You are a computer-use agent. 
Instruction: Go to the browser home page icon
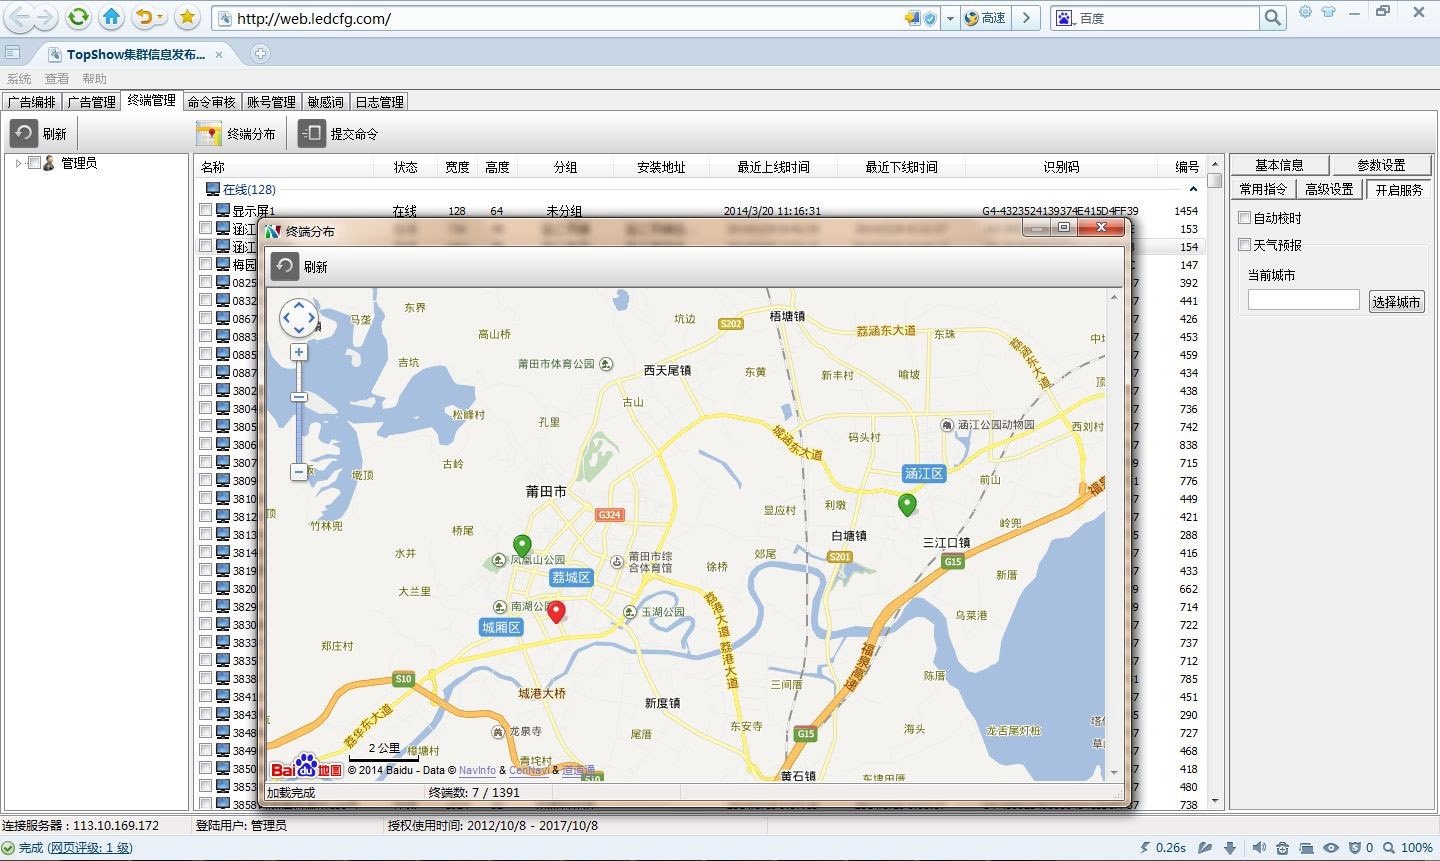112,17
